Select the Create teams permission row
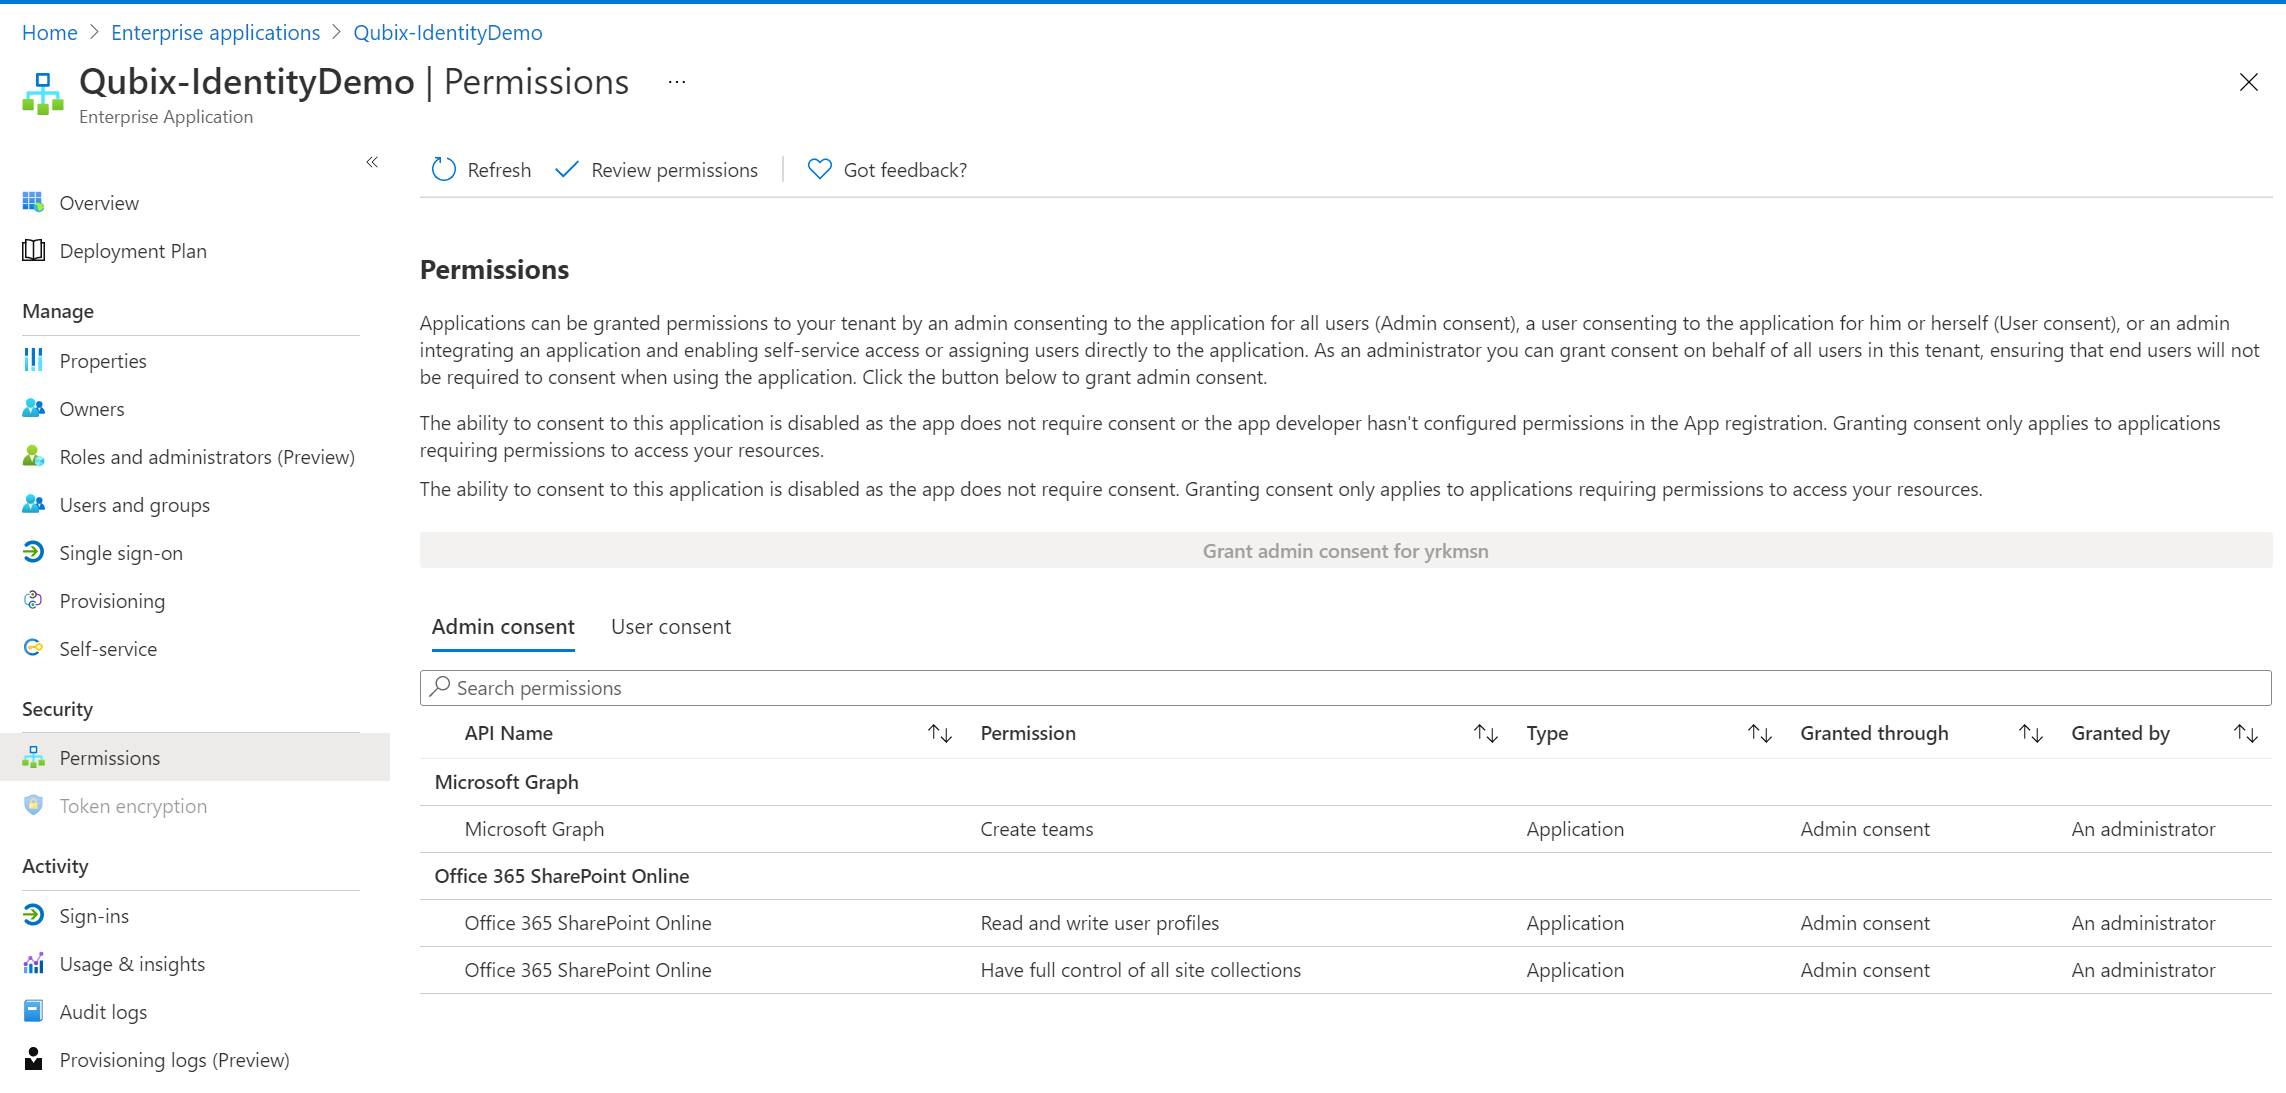 click(x=1037, y=829)
